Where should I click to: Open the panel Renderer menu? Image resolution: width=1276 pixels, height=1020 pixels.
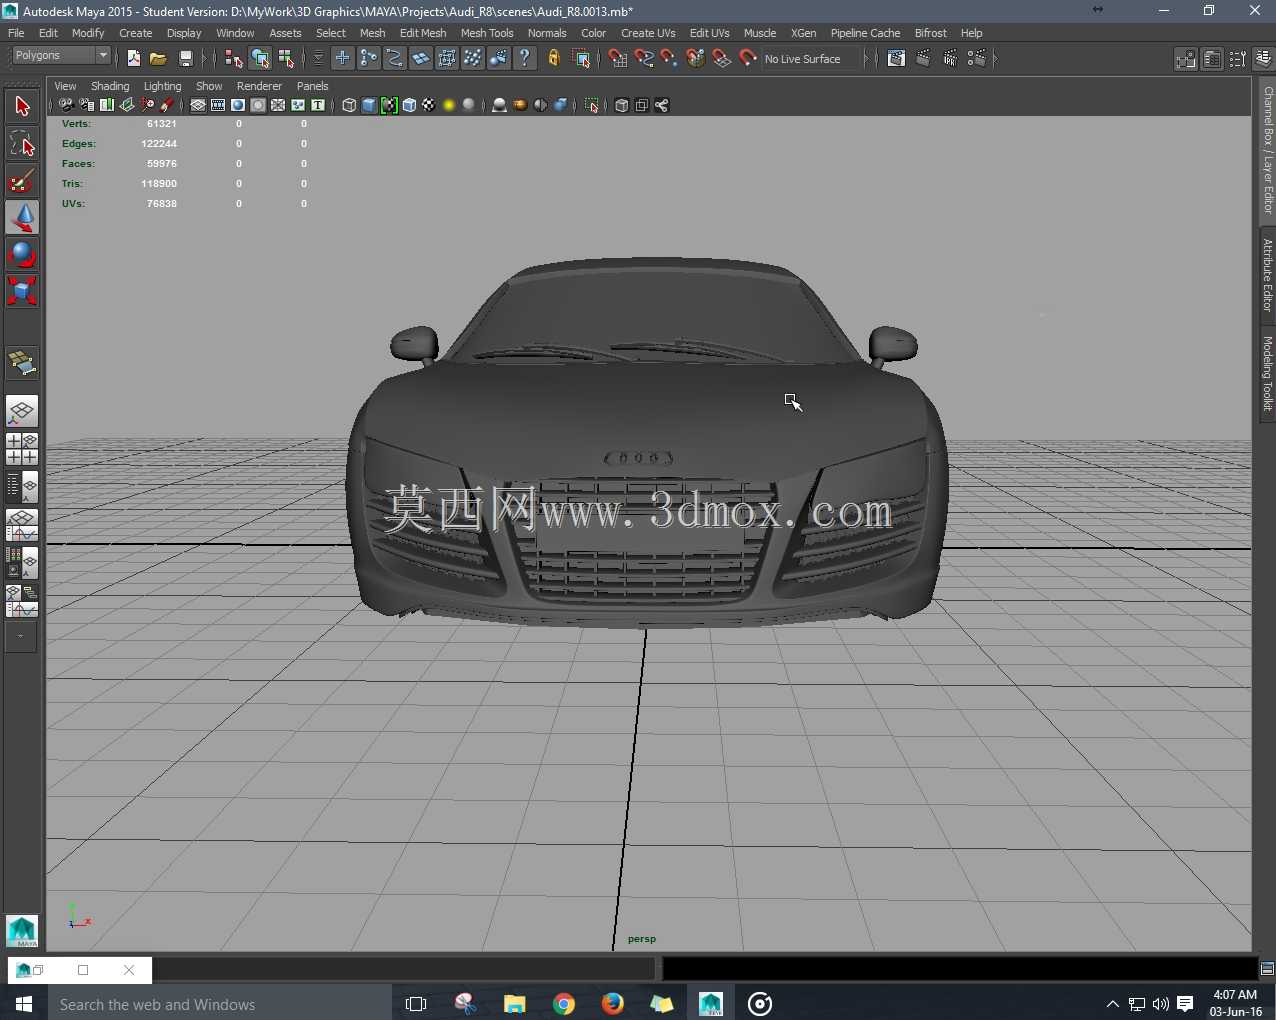pyautogui.click(x=259, y=86)
